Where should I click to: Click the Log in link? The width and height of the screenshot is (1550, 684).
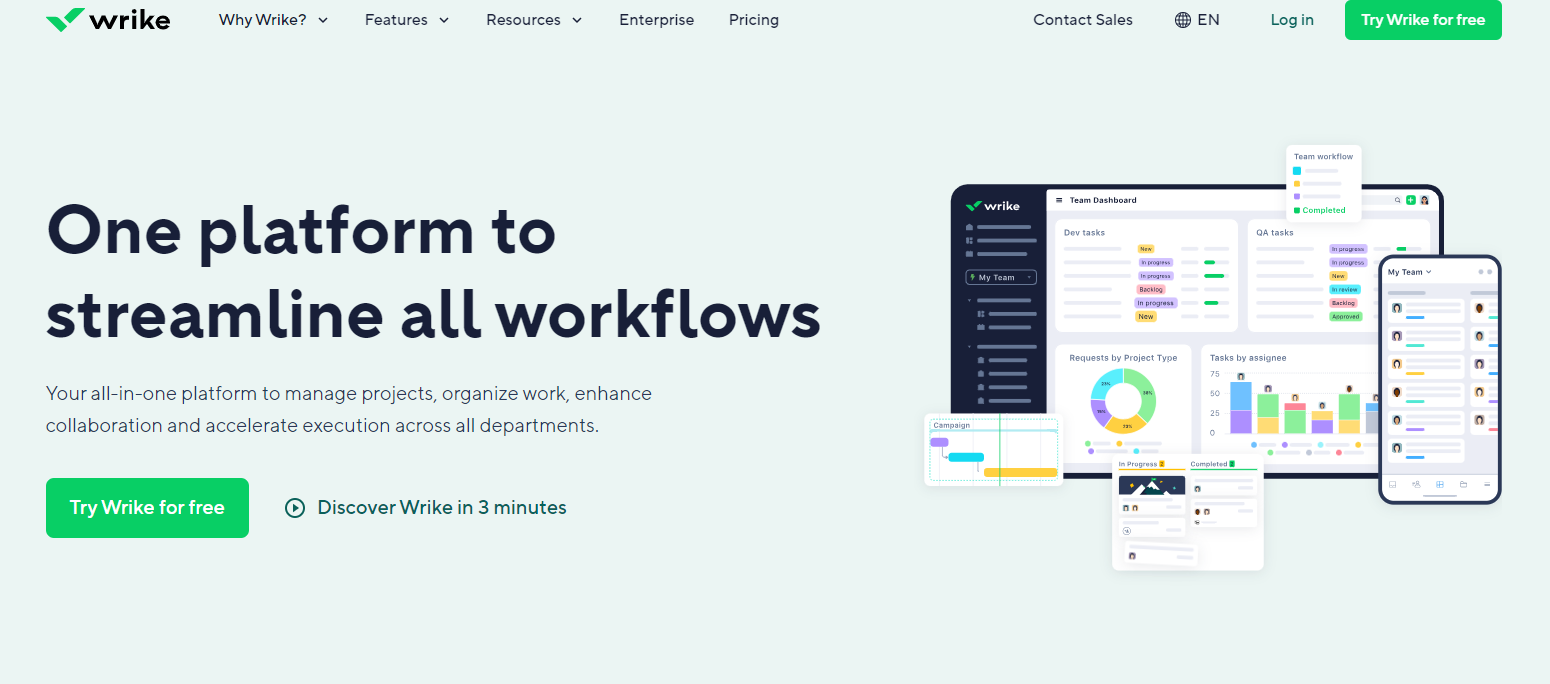[x=1292, y=20]
